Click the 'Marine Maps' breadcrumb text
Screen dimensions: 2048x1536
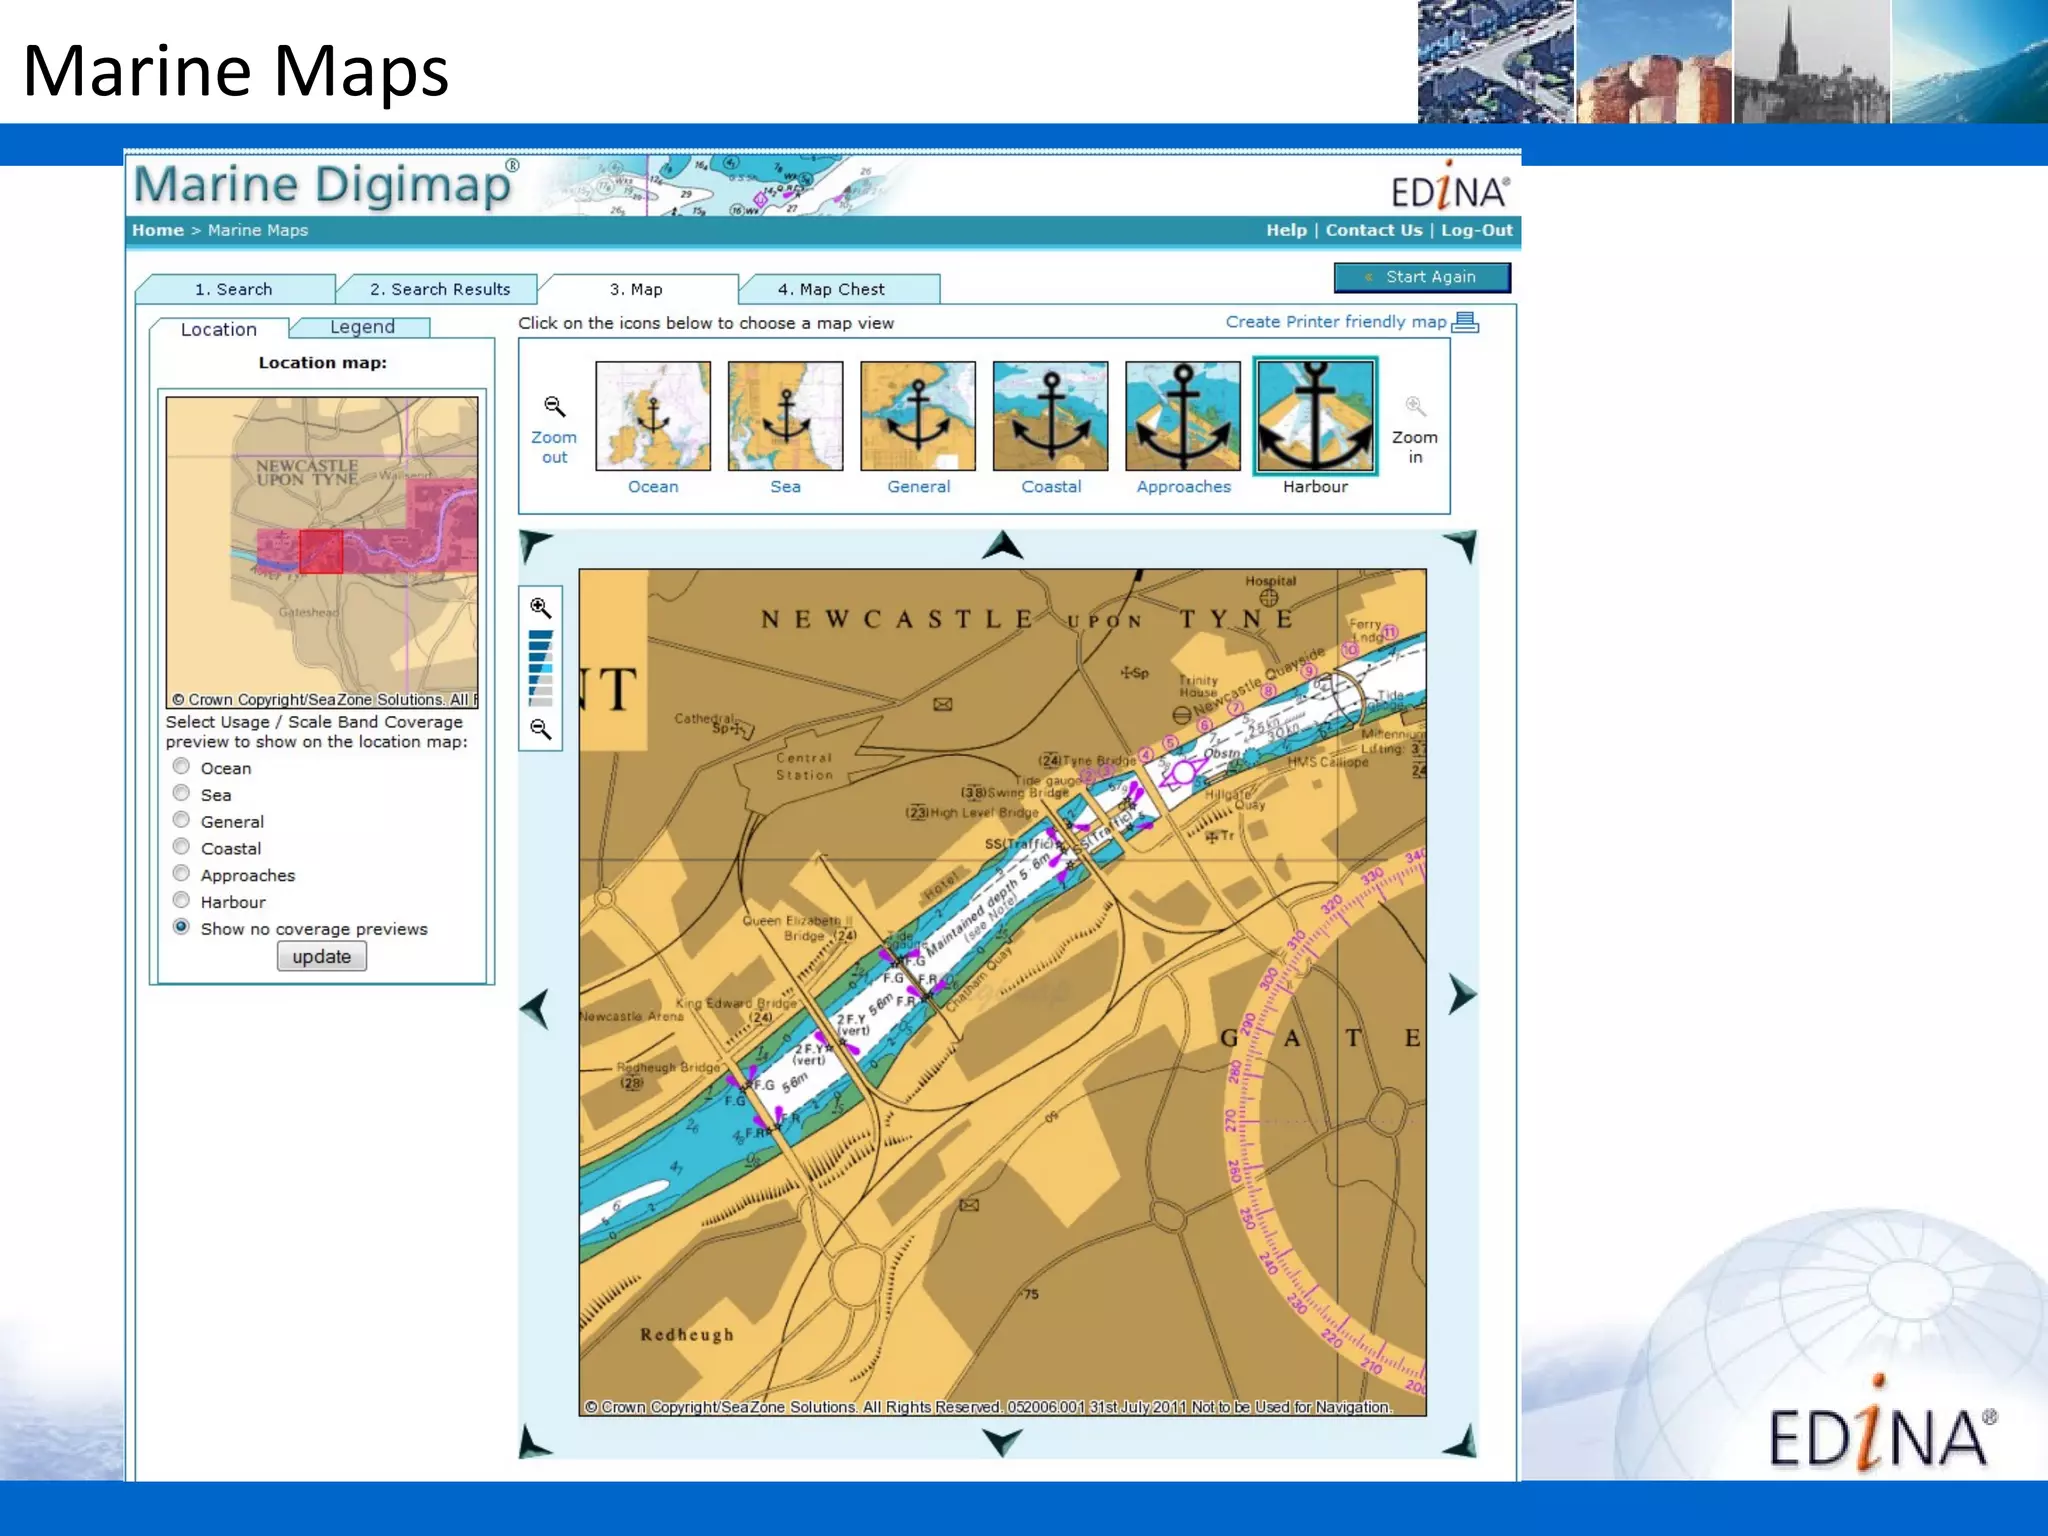coord(258,230)
